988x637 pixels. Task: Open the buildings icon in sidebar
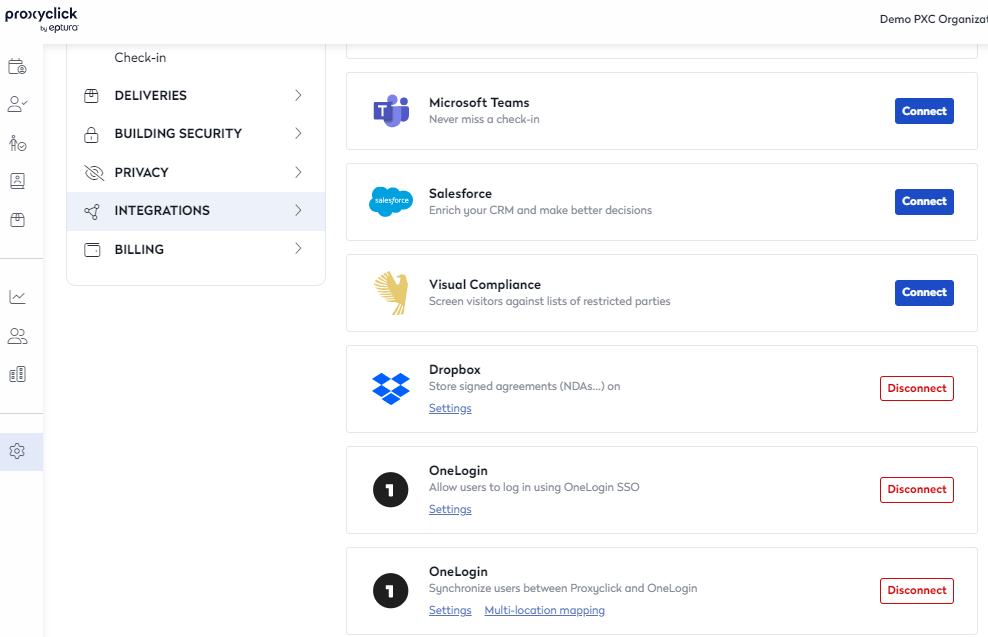pos(17,374)
